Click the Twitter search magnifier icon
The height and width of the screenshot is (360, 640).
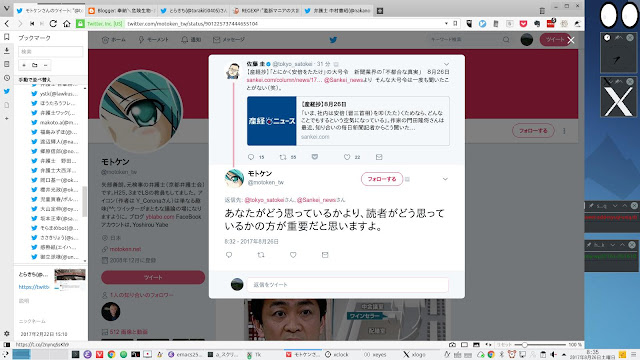pos(506,40)
